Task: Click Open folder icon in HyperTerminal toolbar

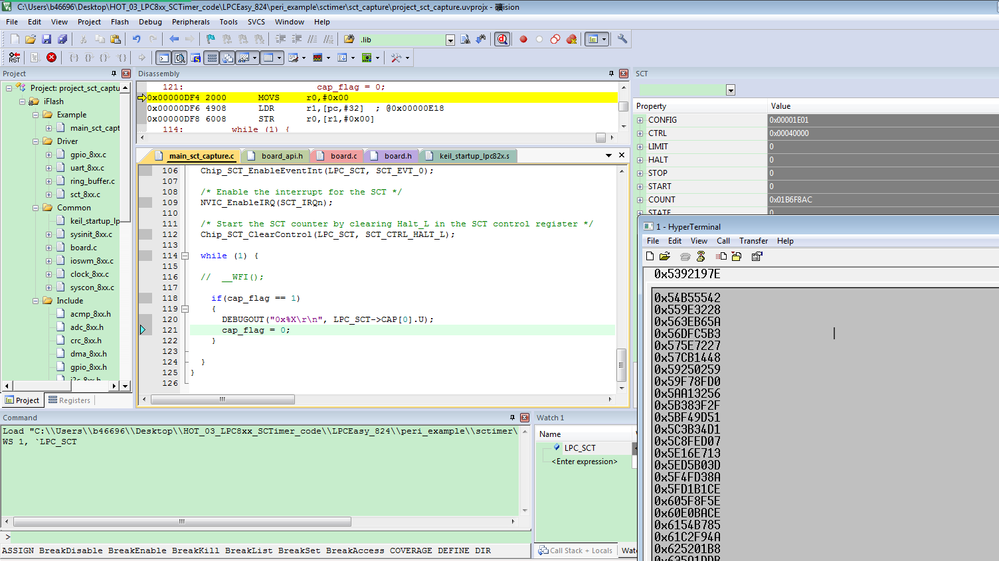Action: pos(665,257)
